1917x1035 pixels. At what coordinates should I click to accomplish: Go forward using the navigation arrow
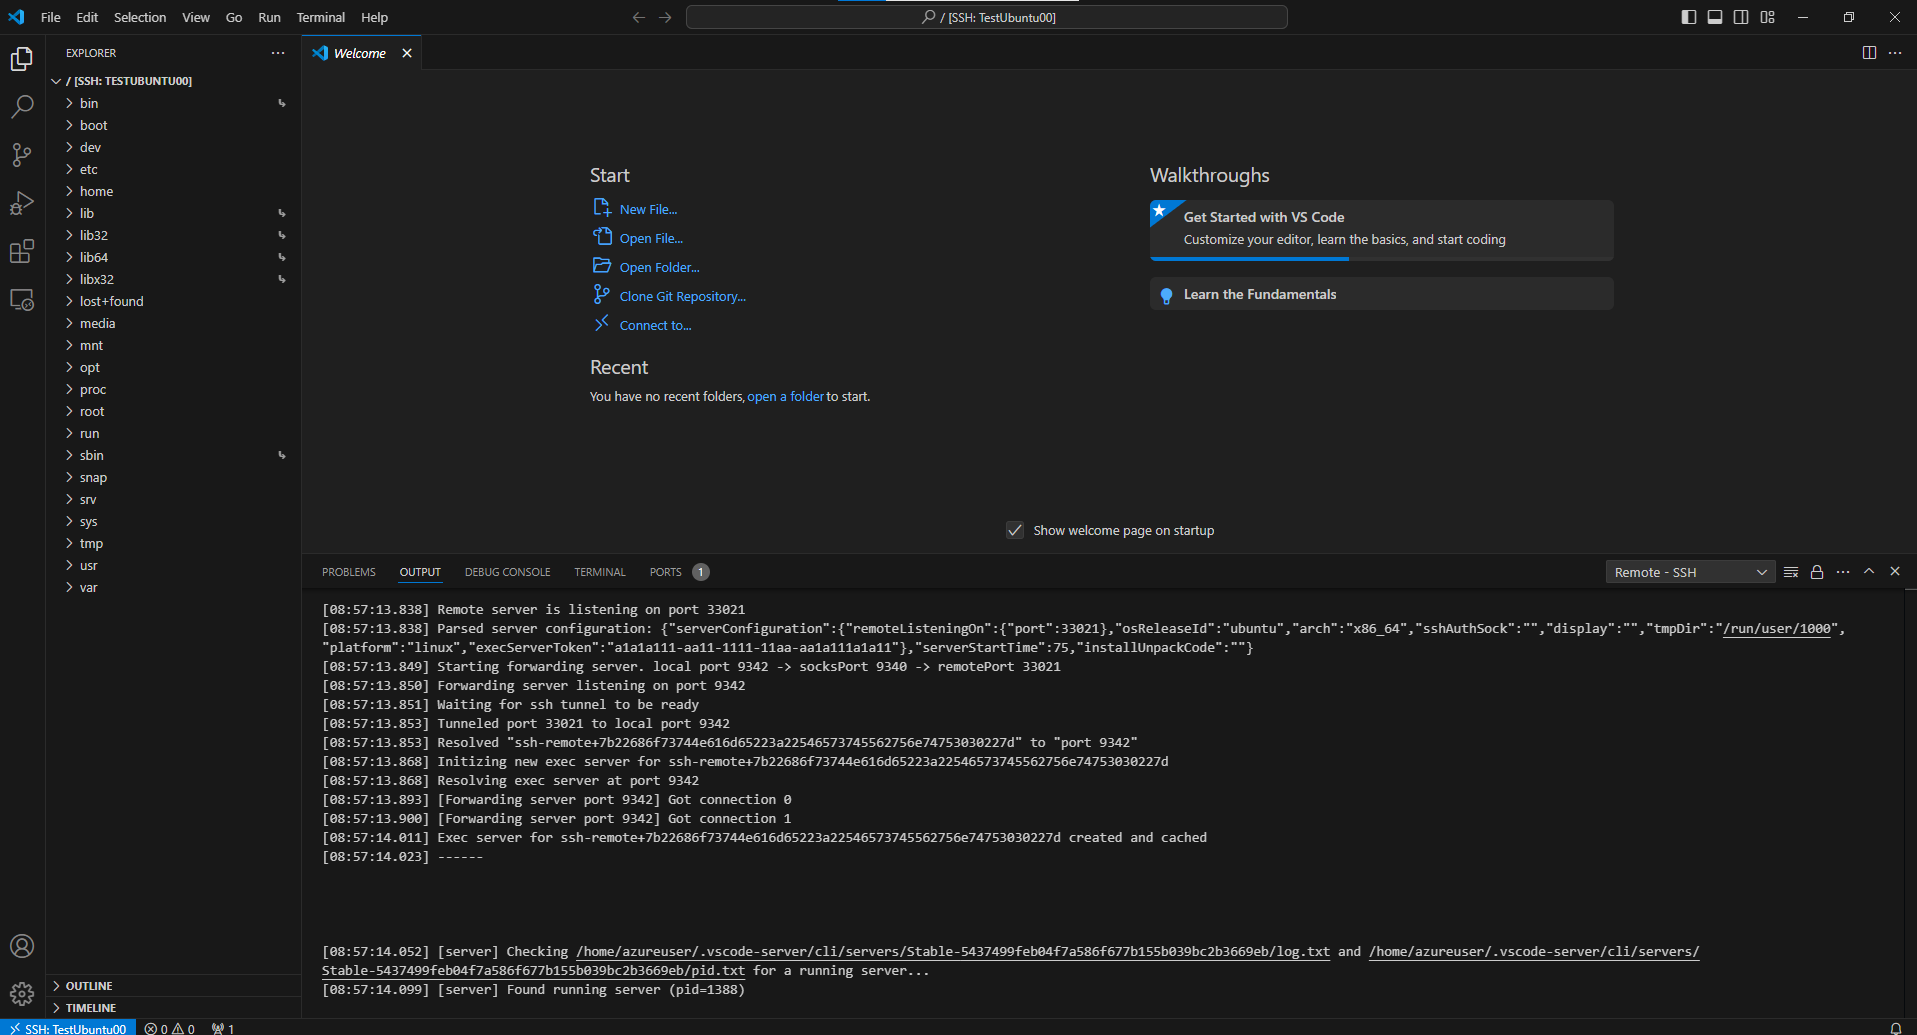tap(665, 17)
